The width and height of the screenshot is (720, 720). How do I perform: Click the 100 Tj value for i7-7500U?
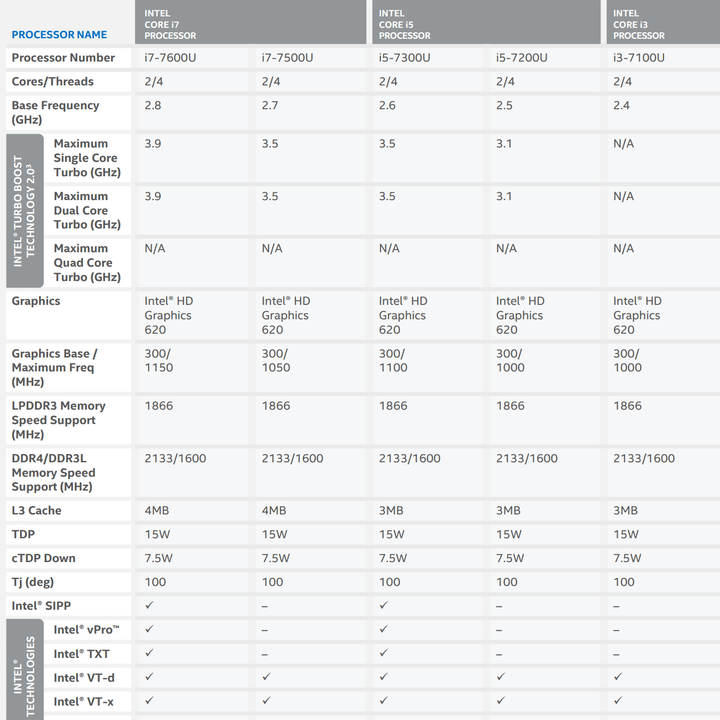pyautogui.click(x=272, y=582)
